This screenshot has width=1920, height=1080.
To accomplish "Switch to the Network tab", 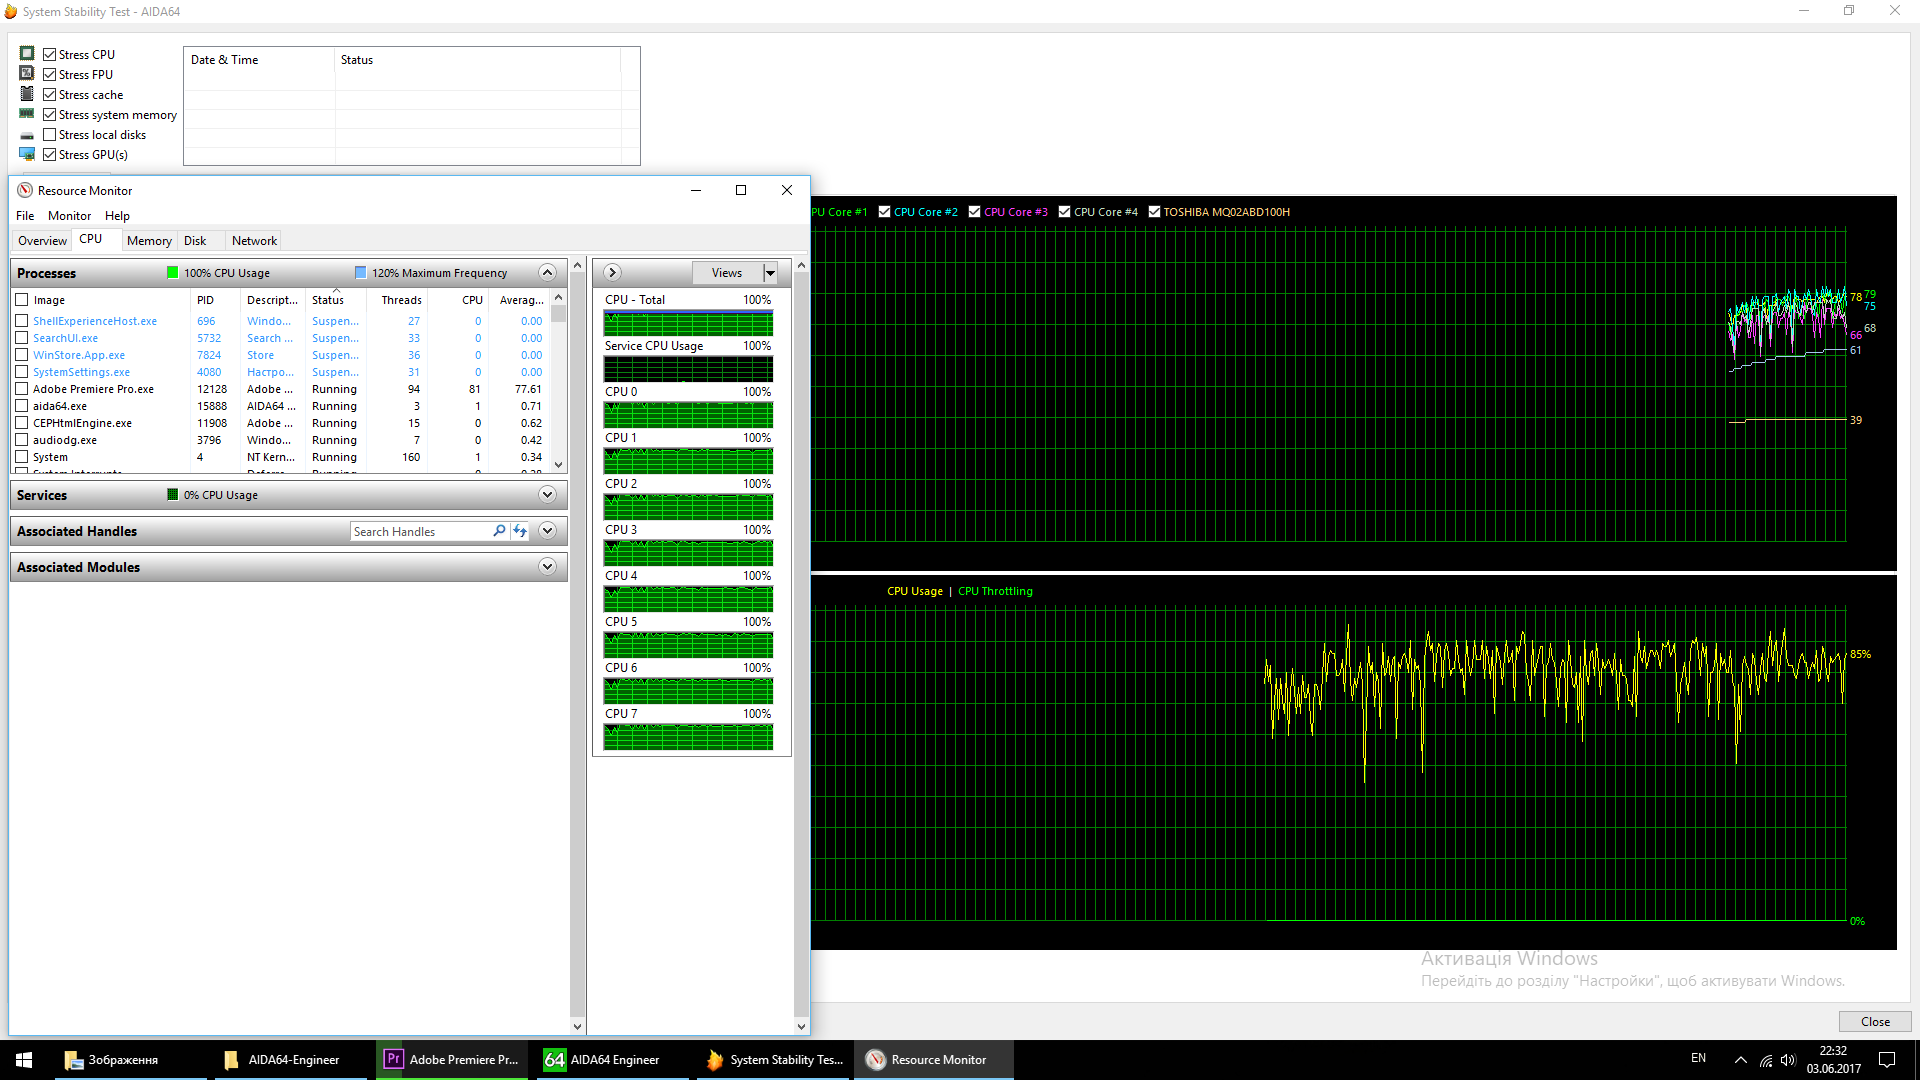I will click(254, 240).
